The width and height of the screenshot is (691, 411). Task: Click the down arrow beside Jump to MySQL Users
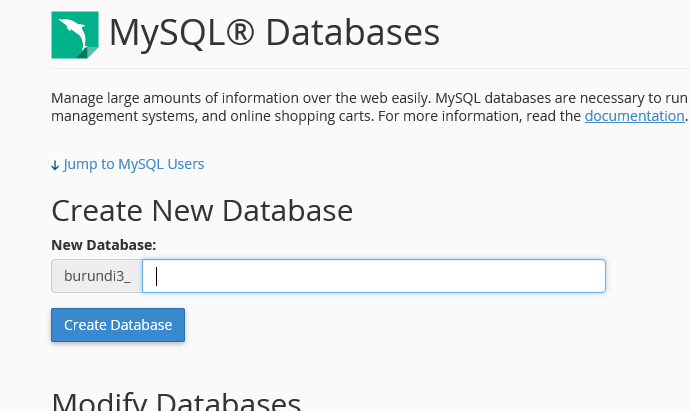click(55, 165)
